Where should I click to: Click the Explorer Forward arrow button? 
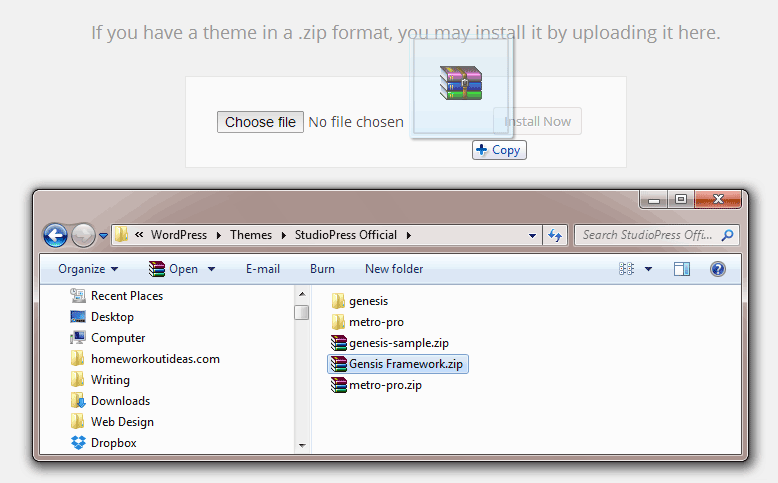coord(83,235)
